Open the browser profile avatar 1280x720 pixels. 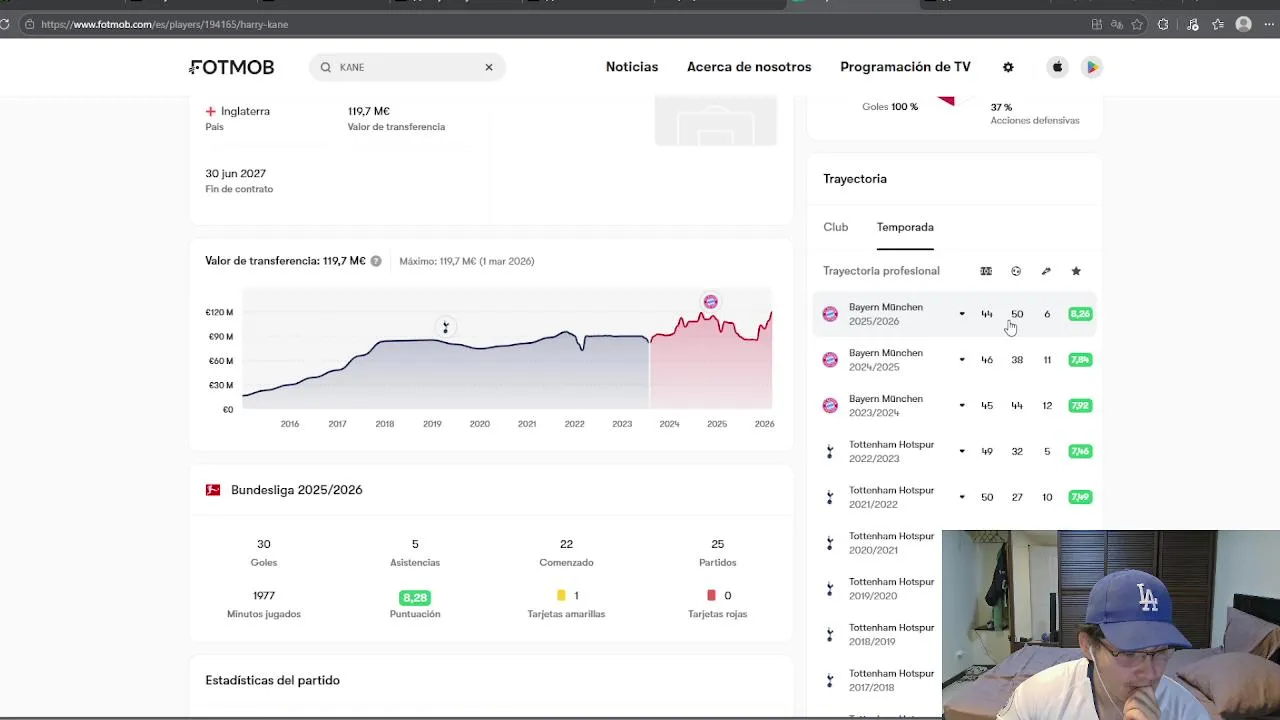tap(1244, 24)
